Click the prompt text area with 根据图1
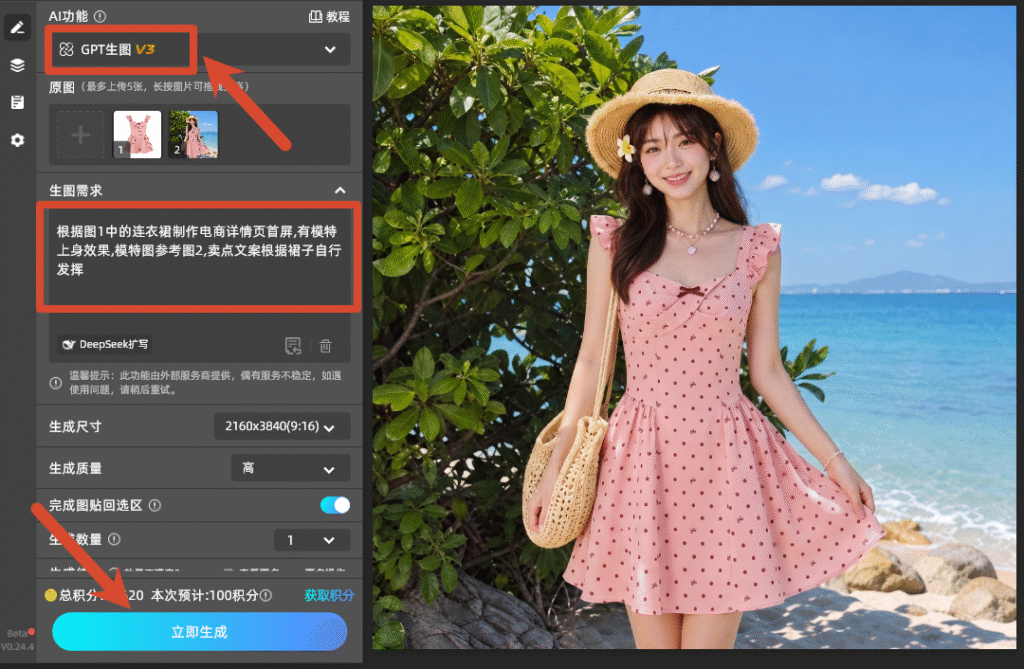 pyautogui.click(x=199, y=257)
